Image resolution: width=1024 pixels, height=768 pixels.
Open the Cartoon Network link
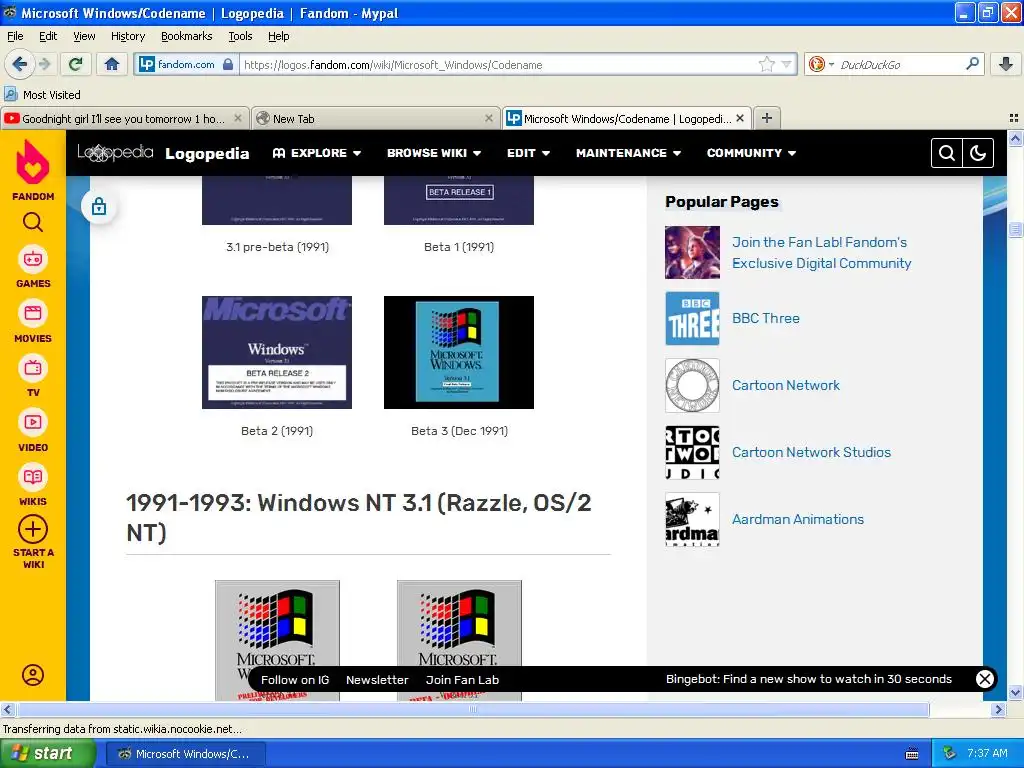786,385
